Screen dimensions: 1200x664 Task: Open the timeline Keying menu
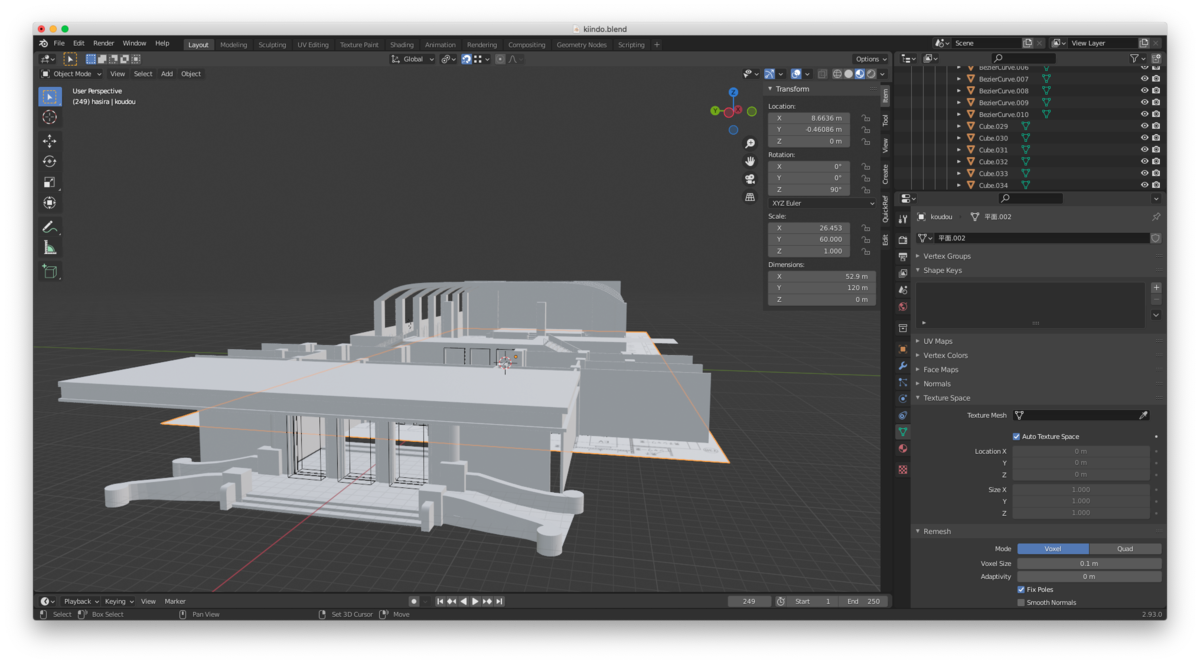117,601
